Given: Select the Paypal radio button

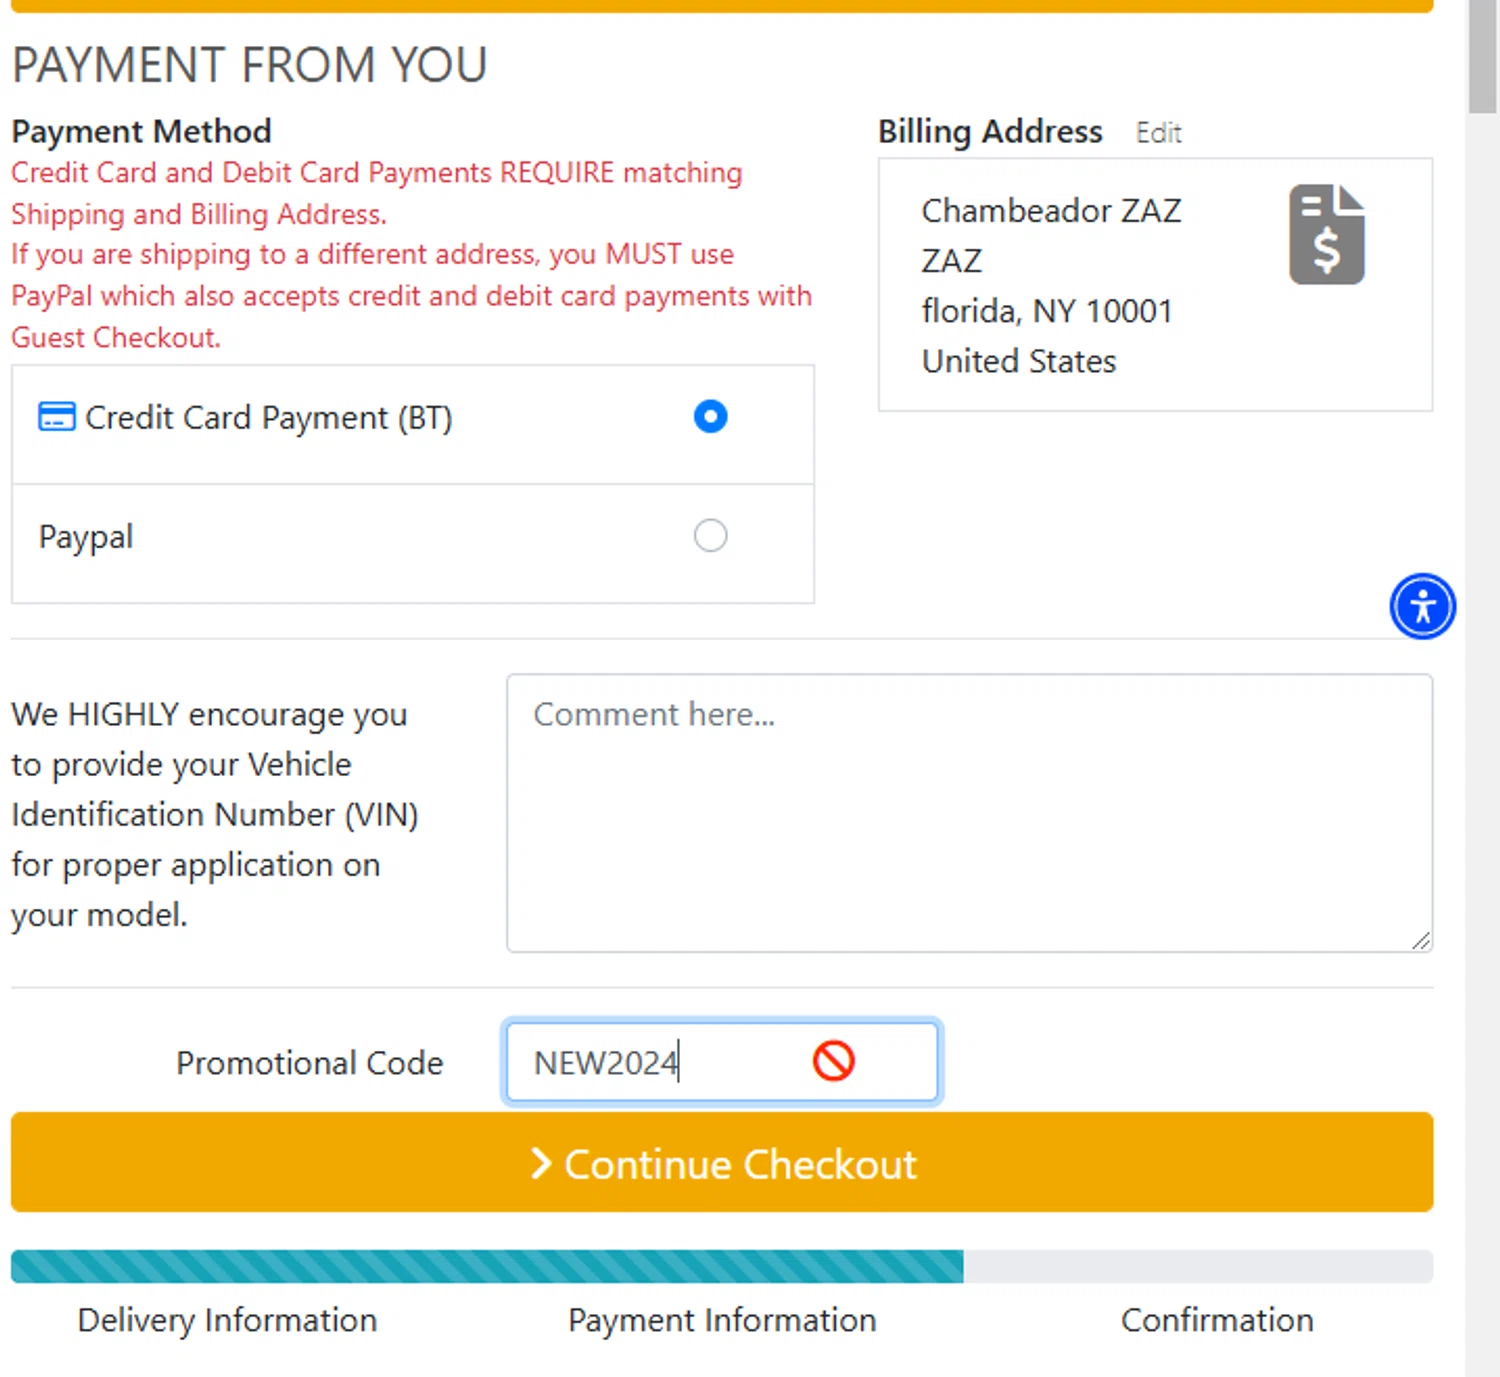Looking at the screenshot, I should tap(710, 535).
